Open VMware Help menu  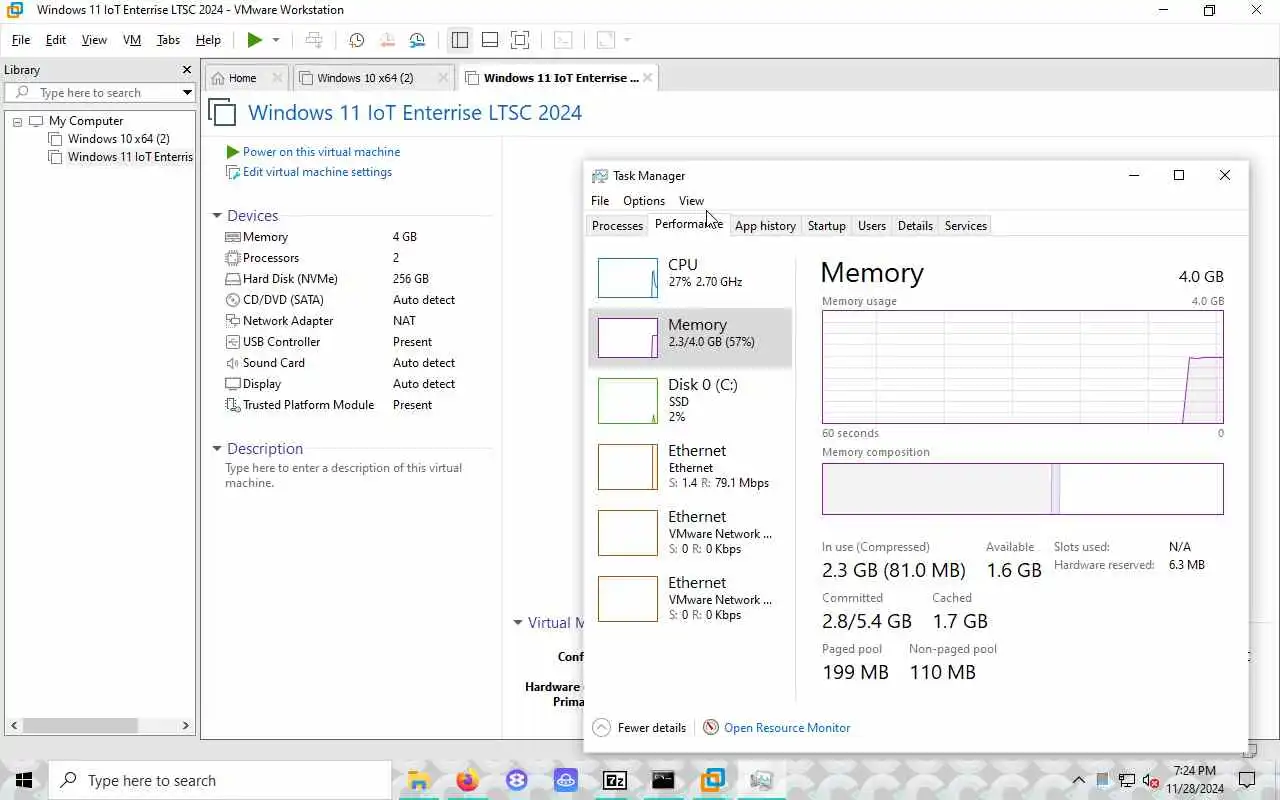208,40
